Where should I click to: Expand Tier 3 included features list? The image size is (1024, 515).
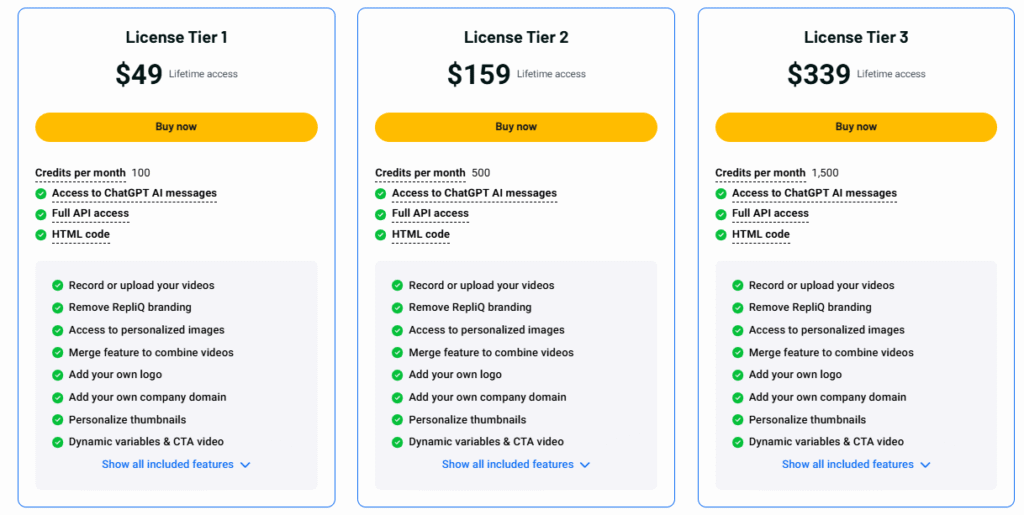pos(856,465)
